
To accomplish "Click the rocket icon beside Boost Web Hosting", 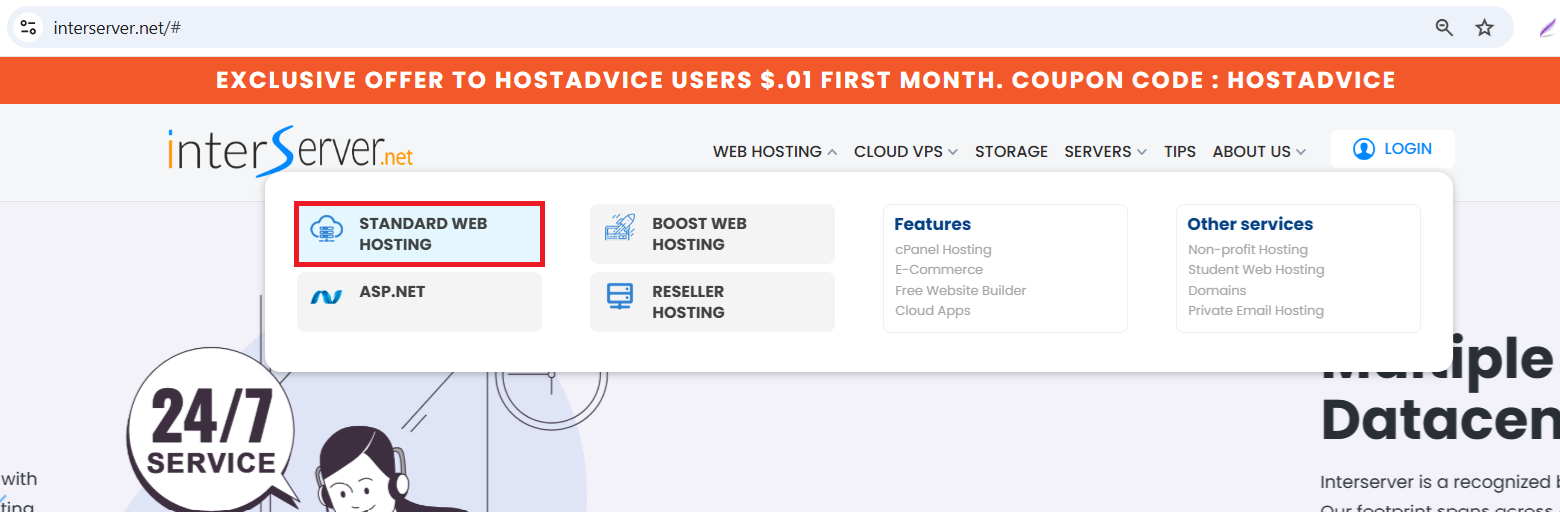I will pos(620,229).
